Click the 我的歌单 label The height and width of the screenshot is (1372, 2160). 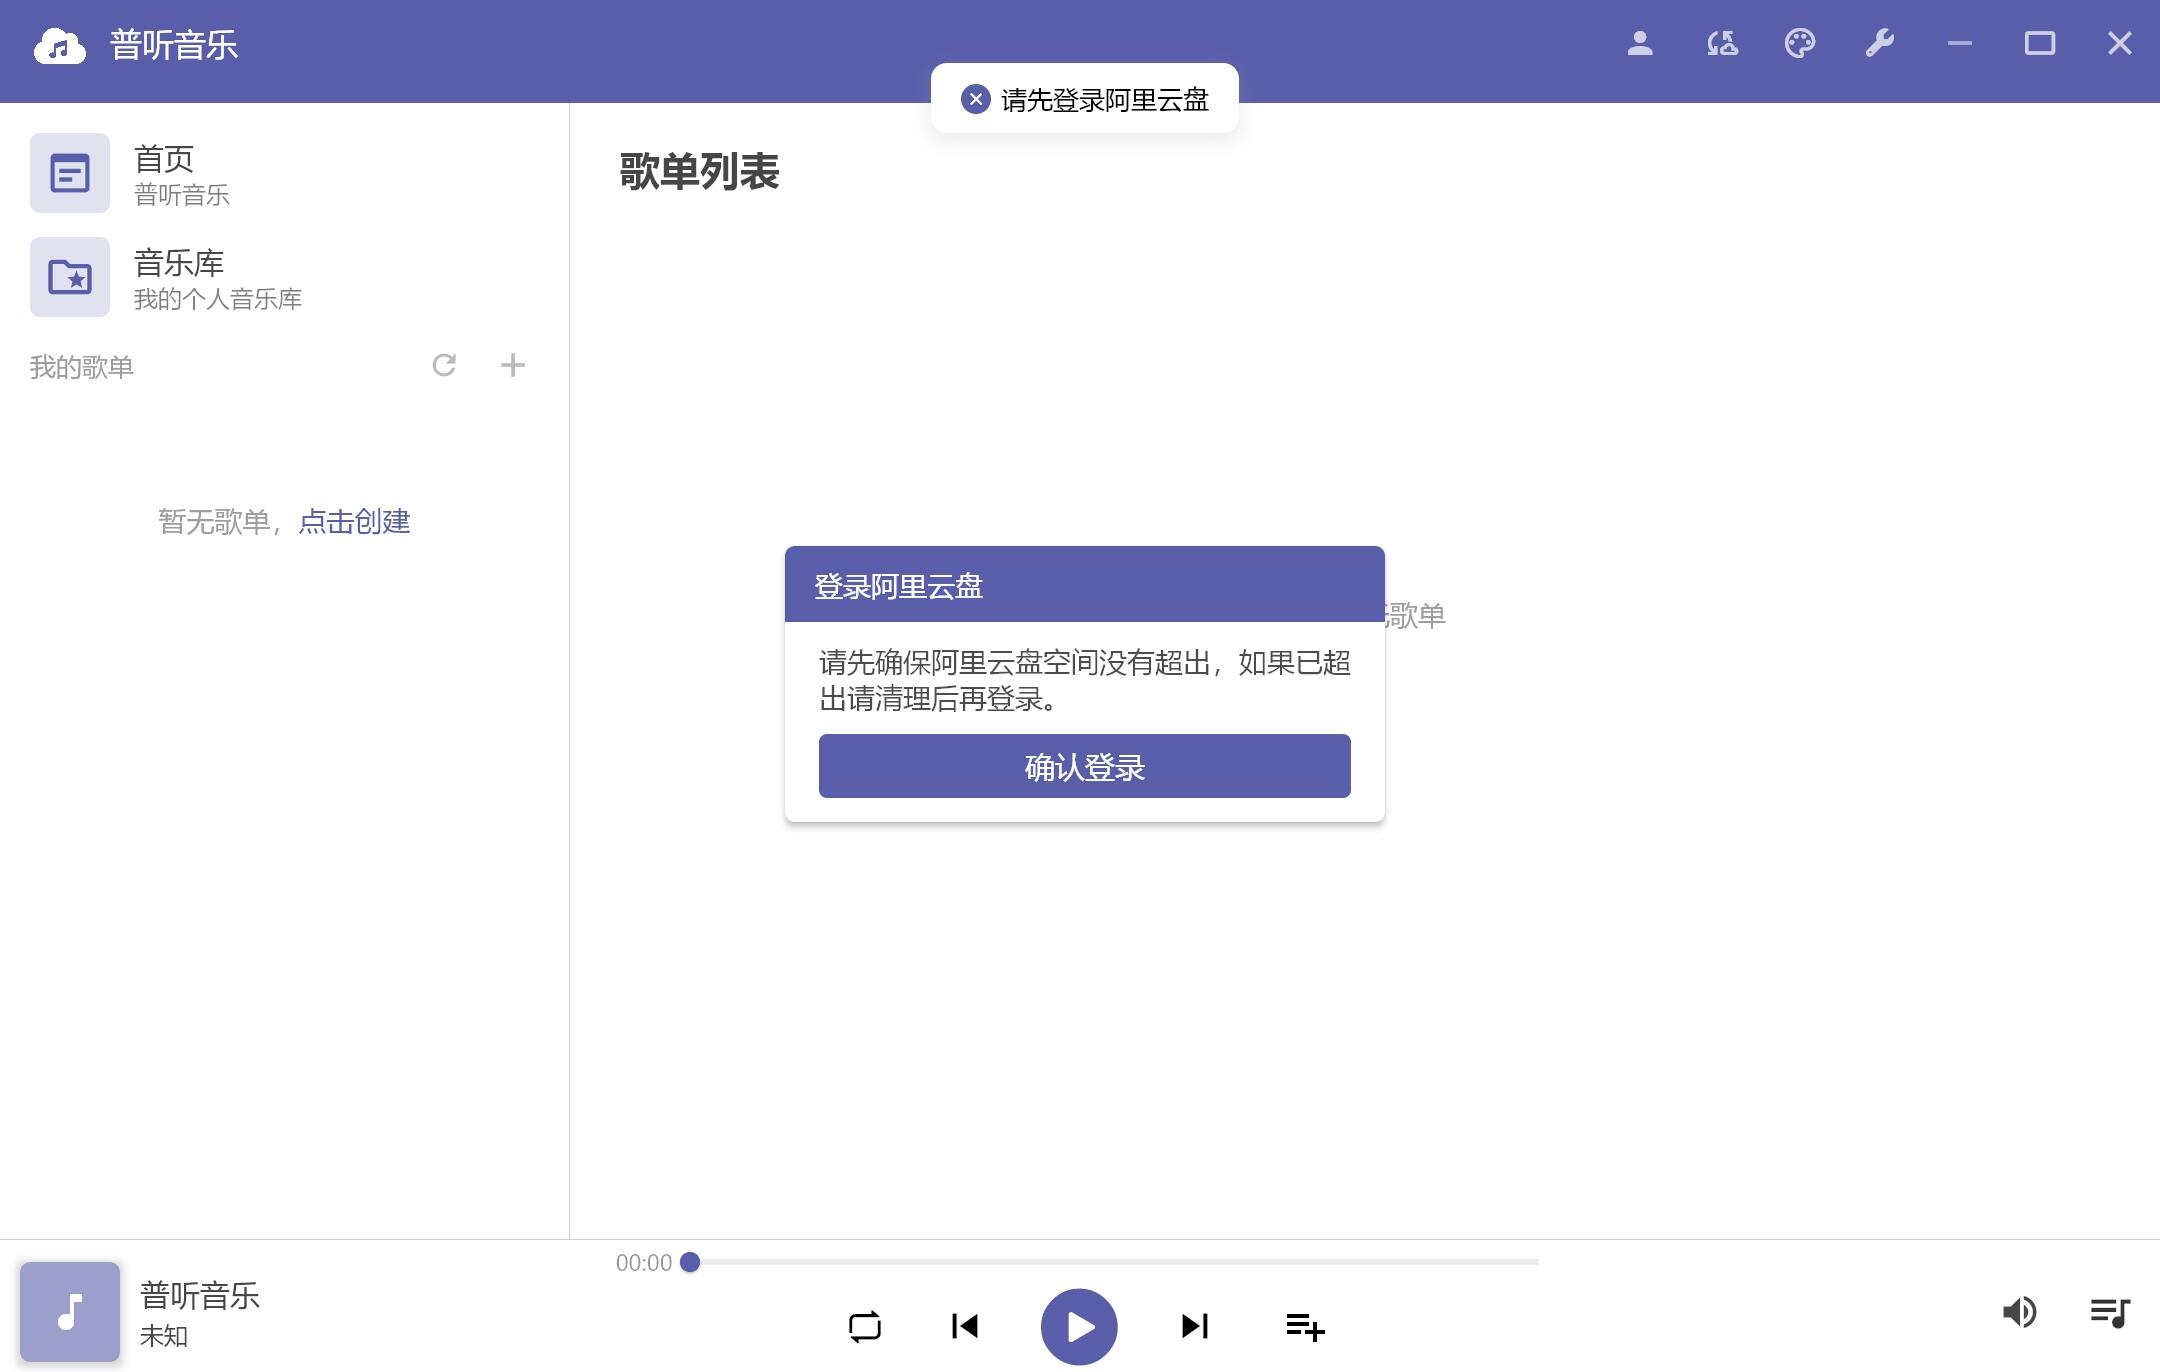coord(81,367)
